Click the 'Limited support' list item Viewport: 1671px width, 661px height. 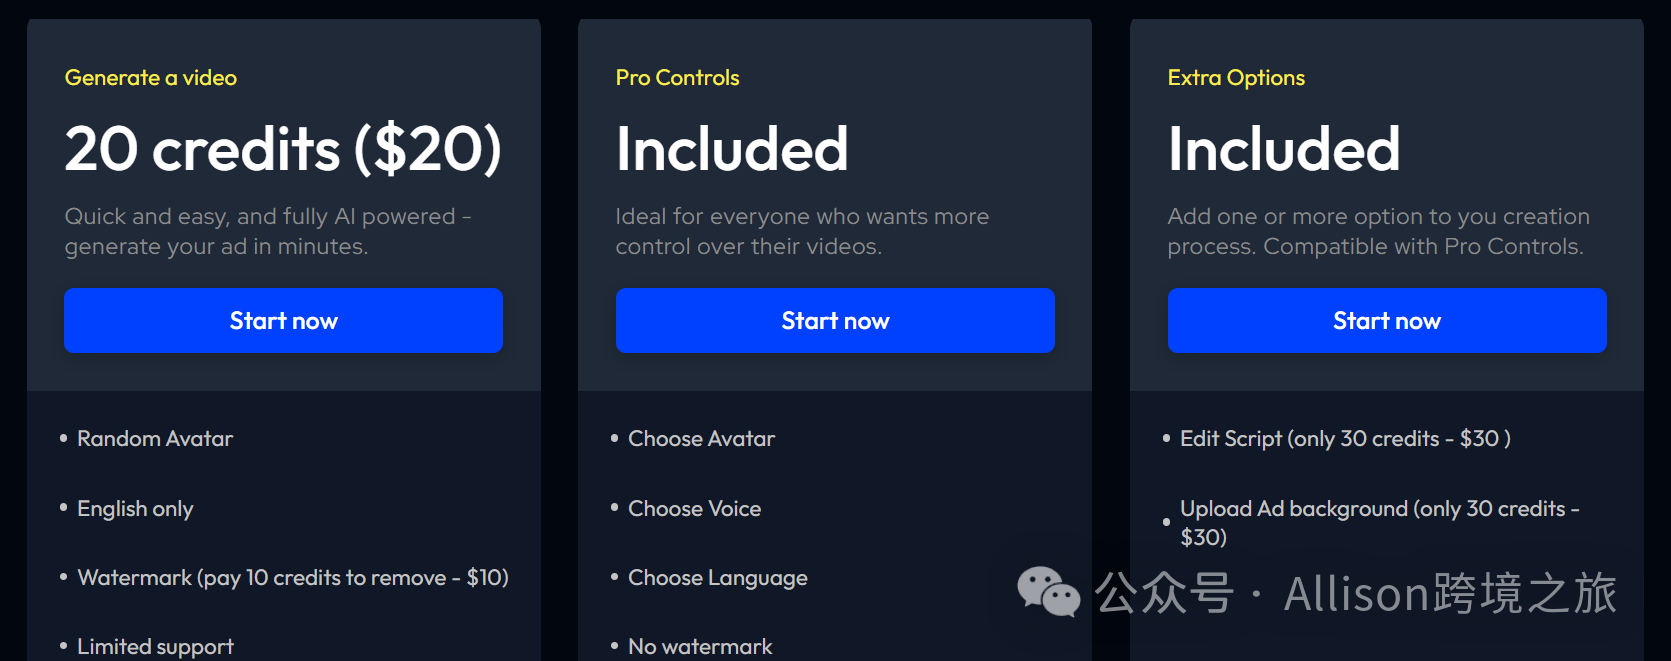click(155, 647)
